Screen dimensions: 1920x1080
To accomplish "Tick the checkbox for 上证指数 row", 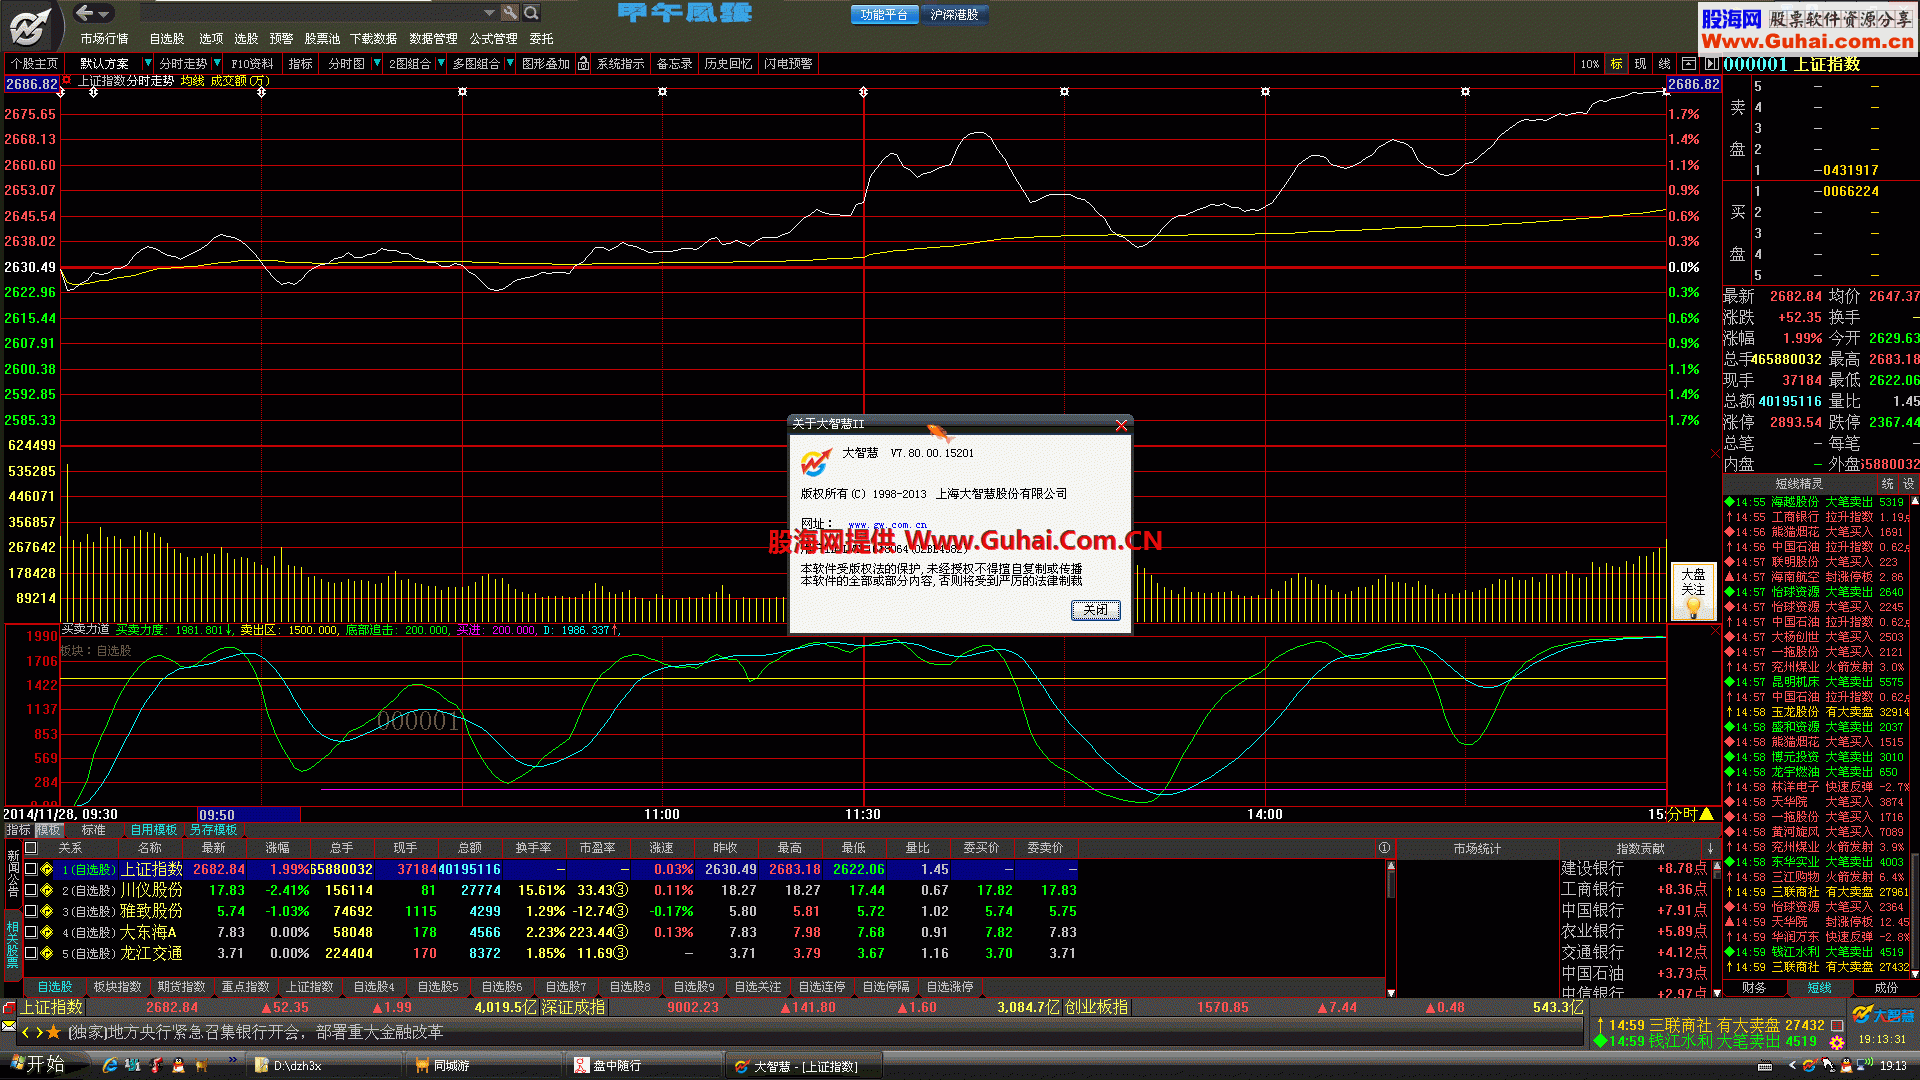I will pos(31,869).
